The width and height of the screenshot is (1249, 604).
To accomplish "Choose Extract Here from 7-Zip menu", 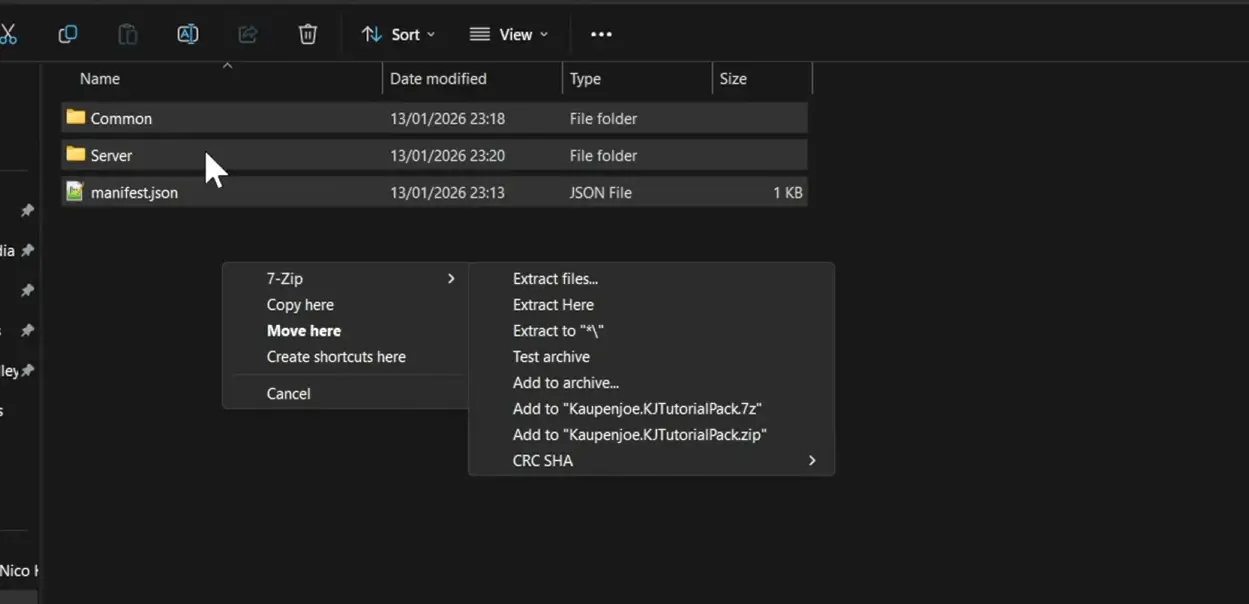I will (553, 305).
